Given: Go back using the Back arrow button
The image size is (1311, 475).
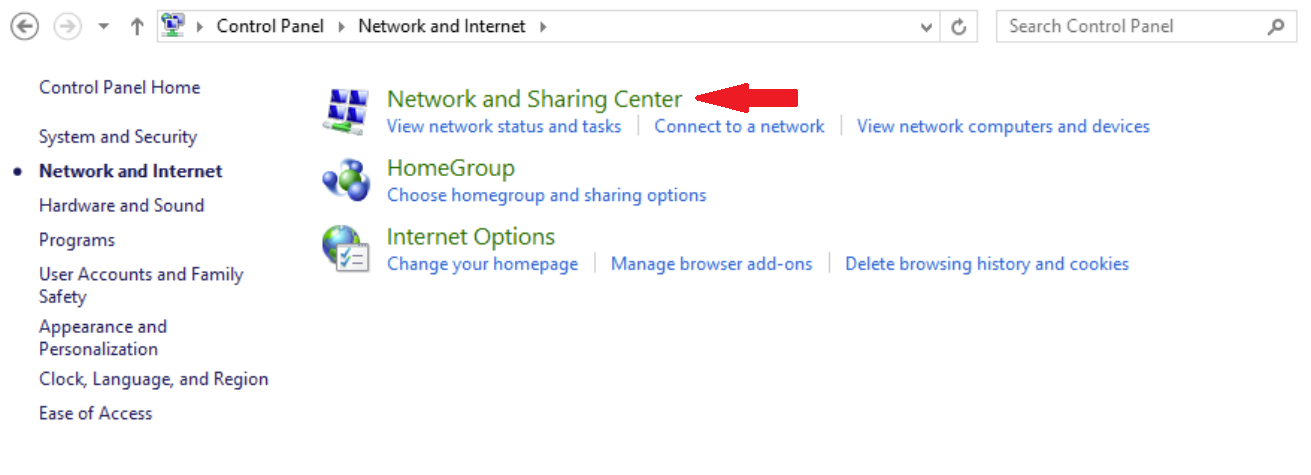Looking at the screenshot, I should tap(24, 27).
